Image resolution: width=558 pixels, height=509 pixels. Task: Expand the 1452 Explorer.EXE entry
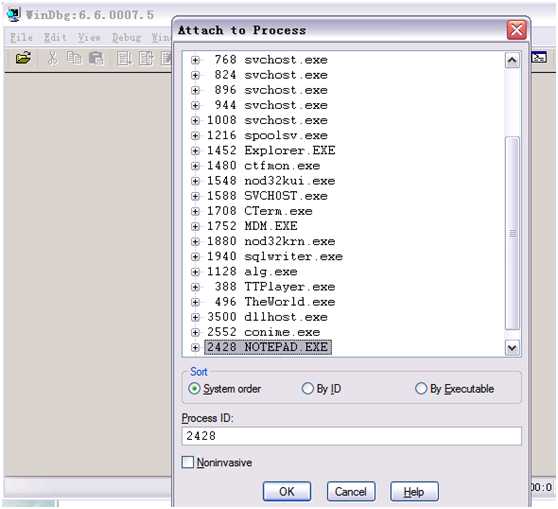[x=195, y=151]
